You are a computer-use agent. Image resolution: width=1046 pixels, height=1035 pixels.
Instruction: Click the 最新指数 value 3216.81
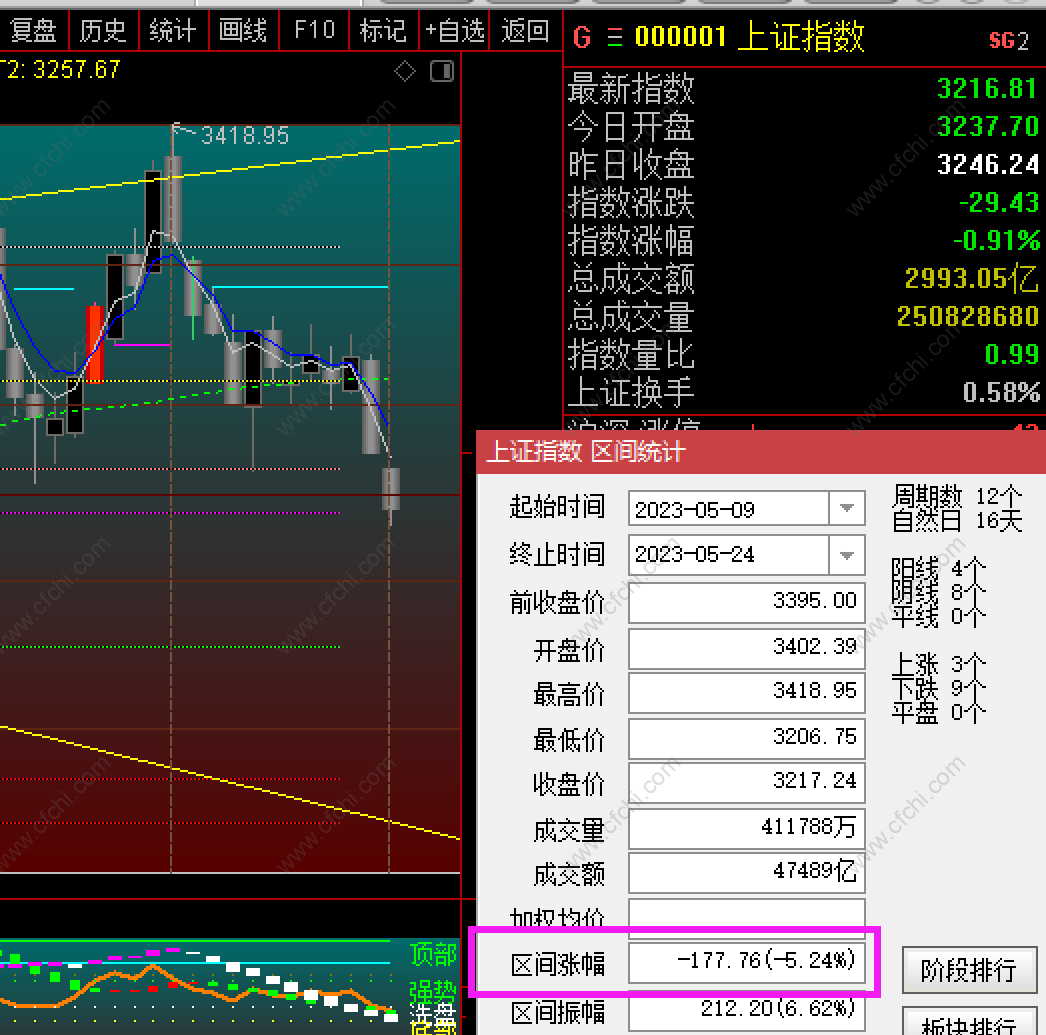(987, 89)
